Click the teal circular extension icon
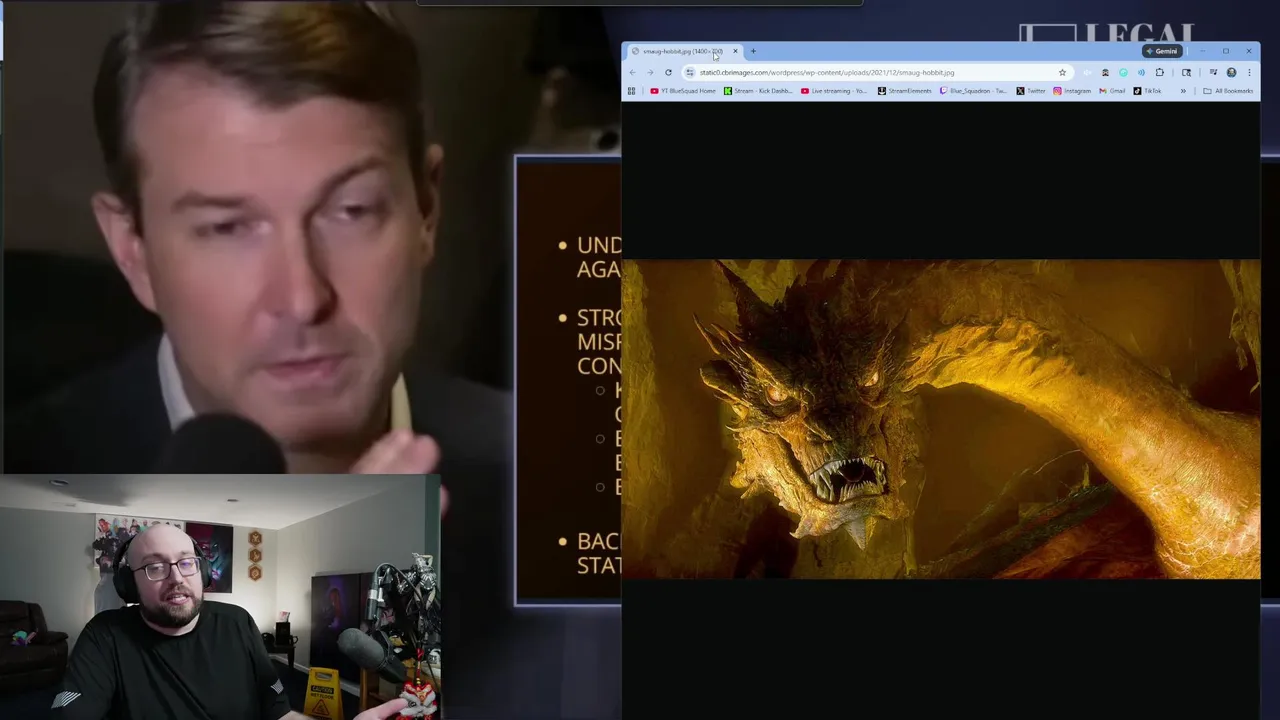 pos(1123,72)
